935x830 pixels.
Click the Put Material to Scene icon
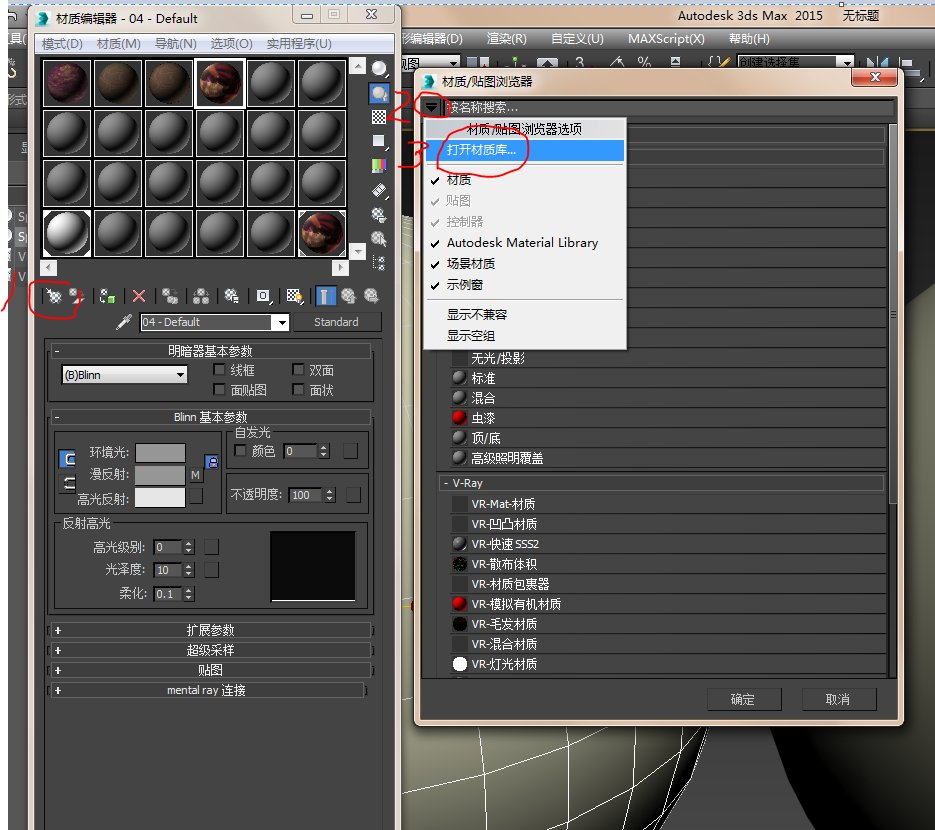click(x=74, y=296)
